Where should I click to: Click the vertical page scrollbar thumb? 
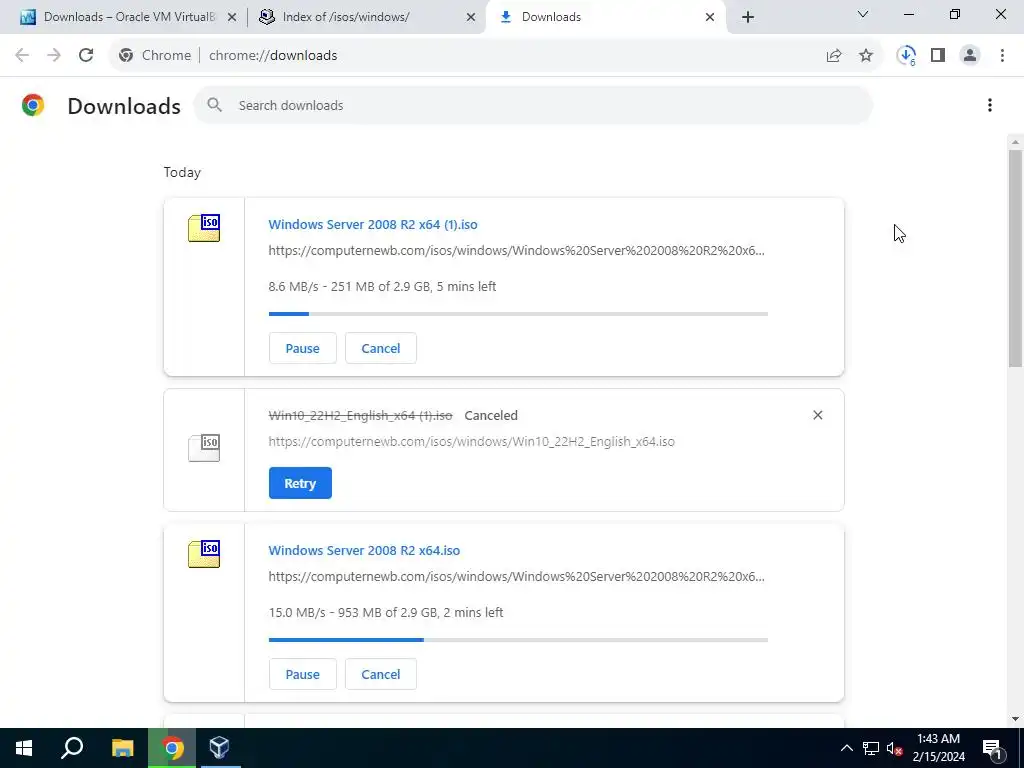[x=1016, y=258]
